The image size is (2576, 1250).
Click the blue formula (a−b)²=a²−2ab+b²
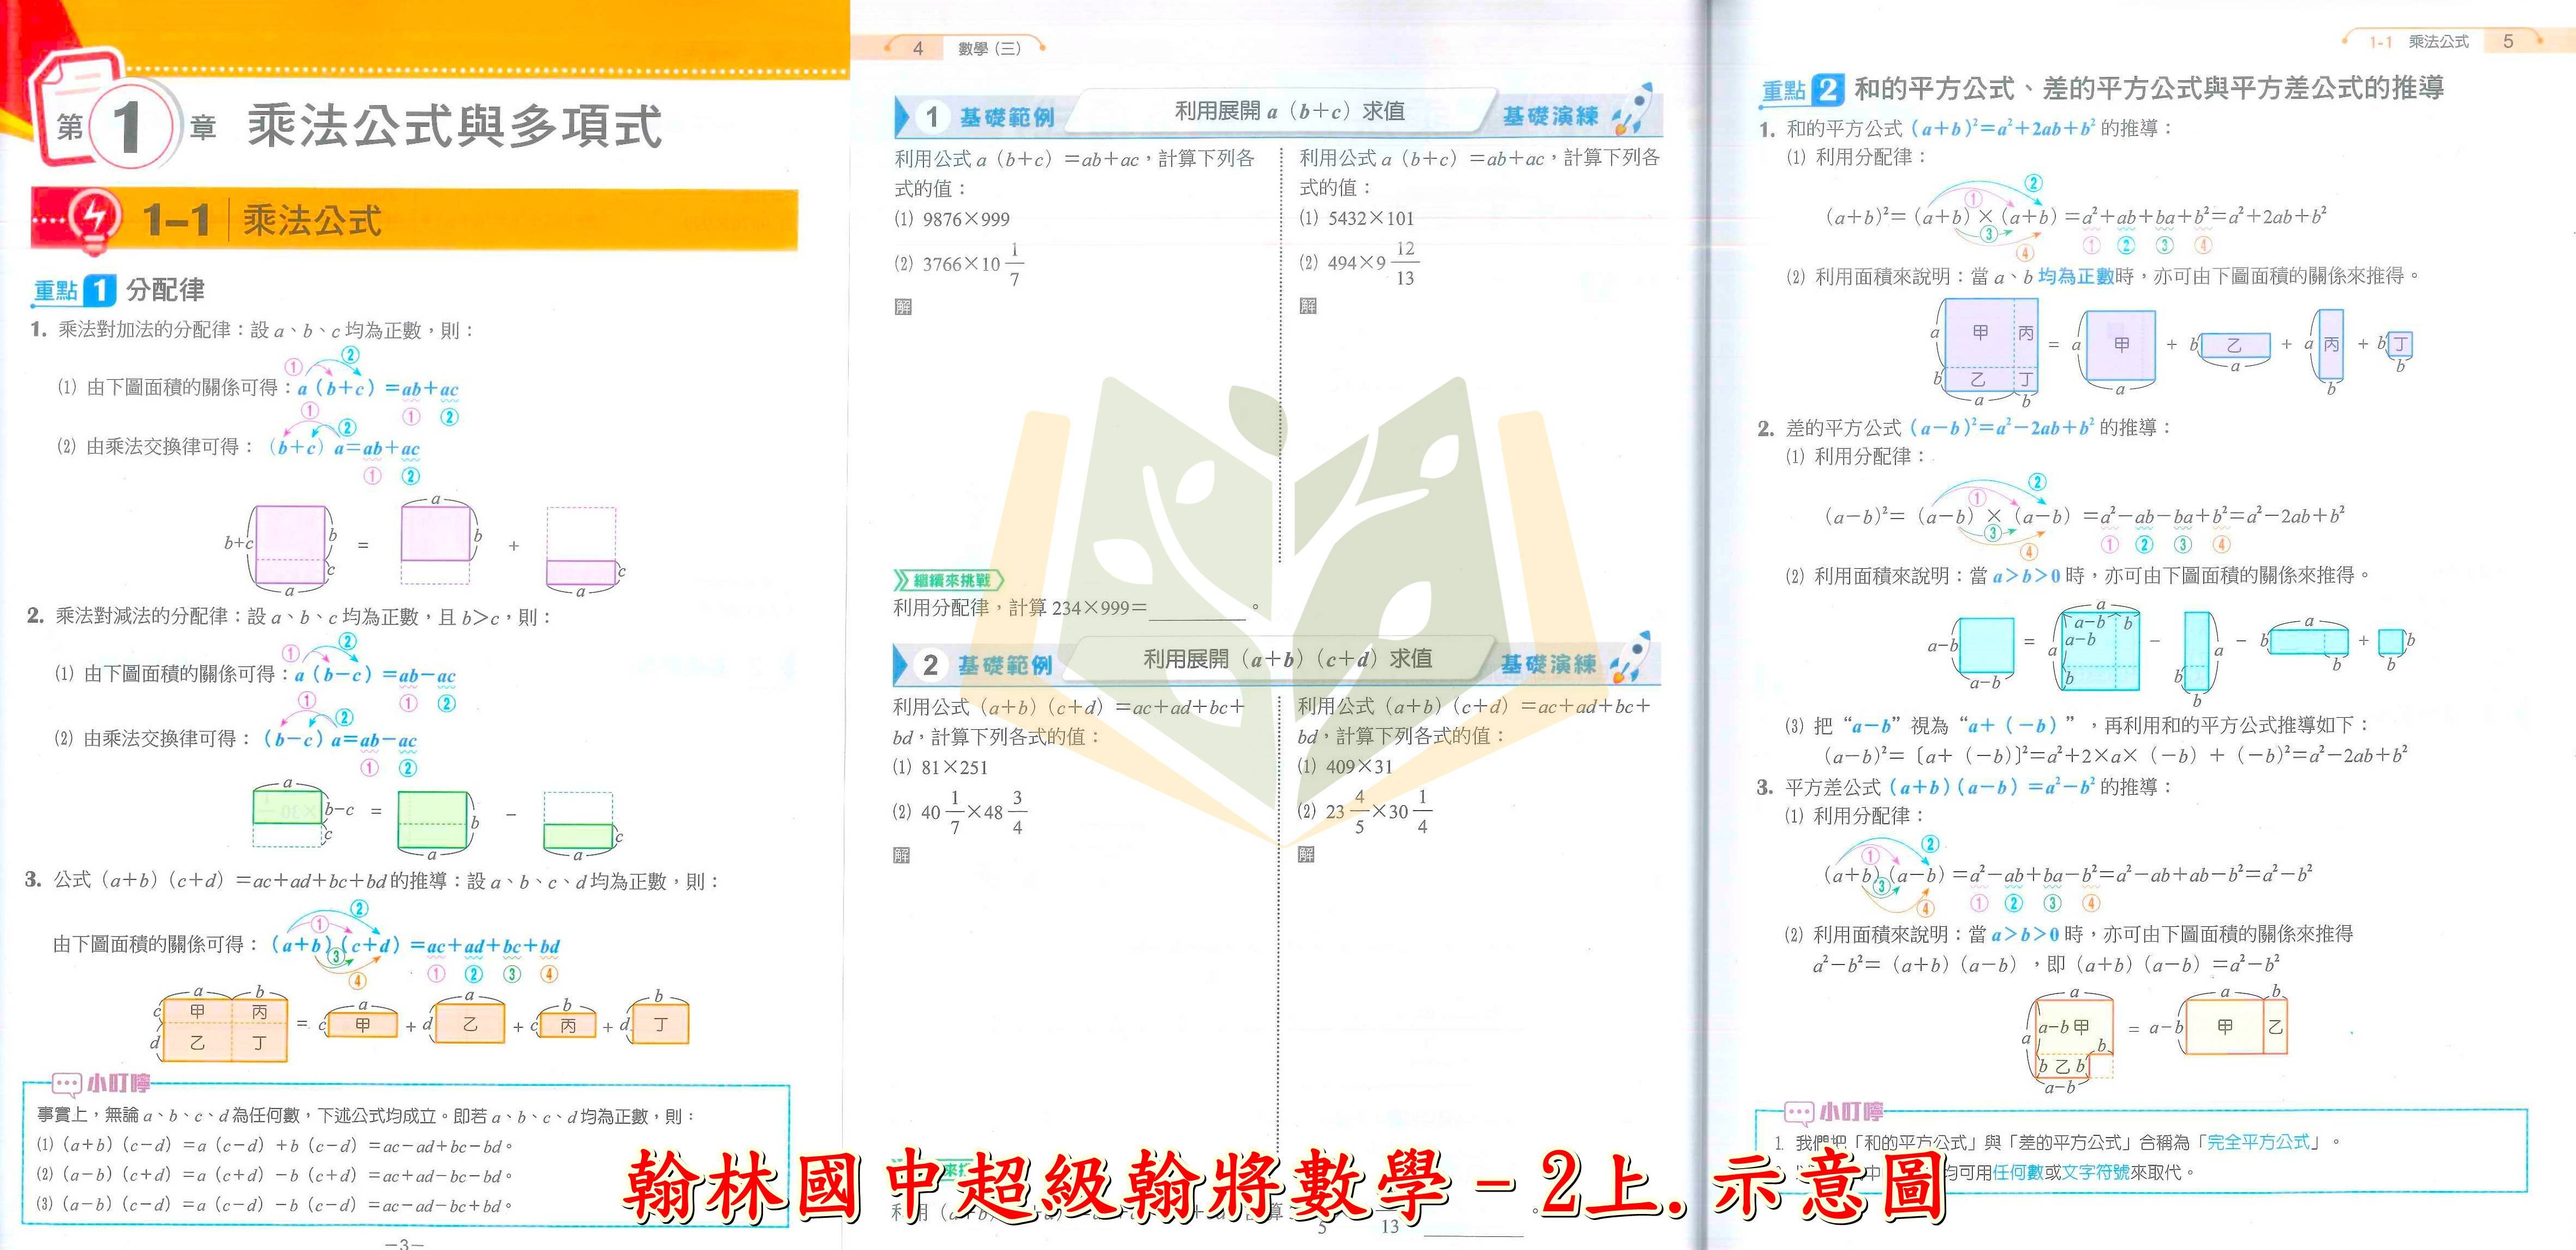(2002, 427)
